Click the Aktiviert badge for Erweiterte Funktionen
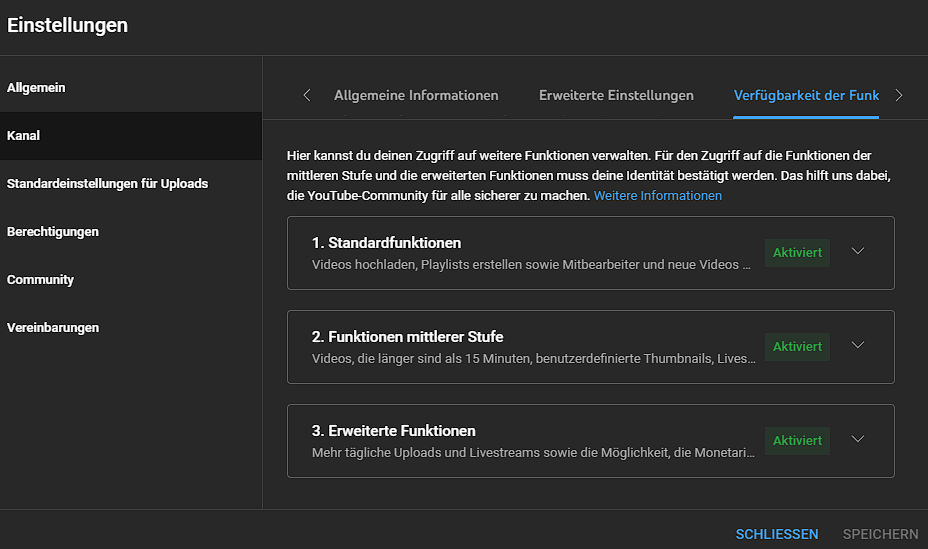The height and width of the screenshot is (549, 928). [797, 441]
